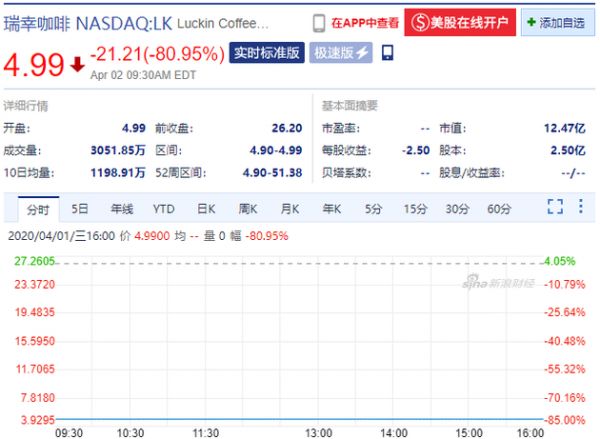Switch chart to 年线 view
This screenshot has width=600, height=439.
pos(122,209)
